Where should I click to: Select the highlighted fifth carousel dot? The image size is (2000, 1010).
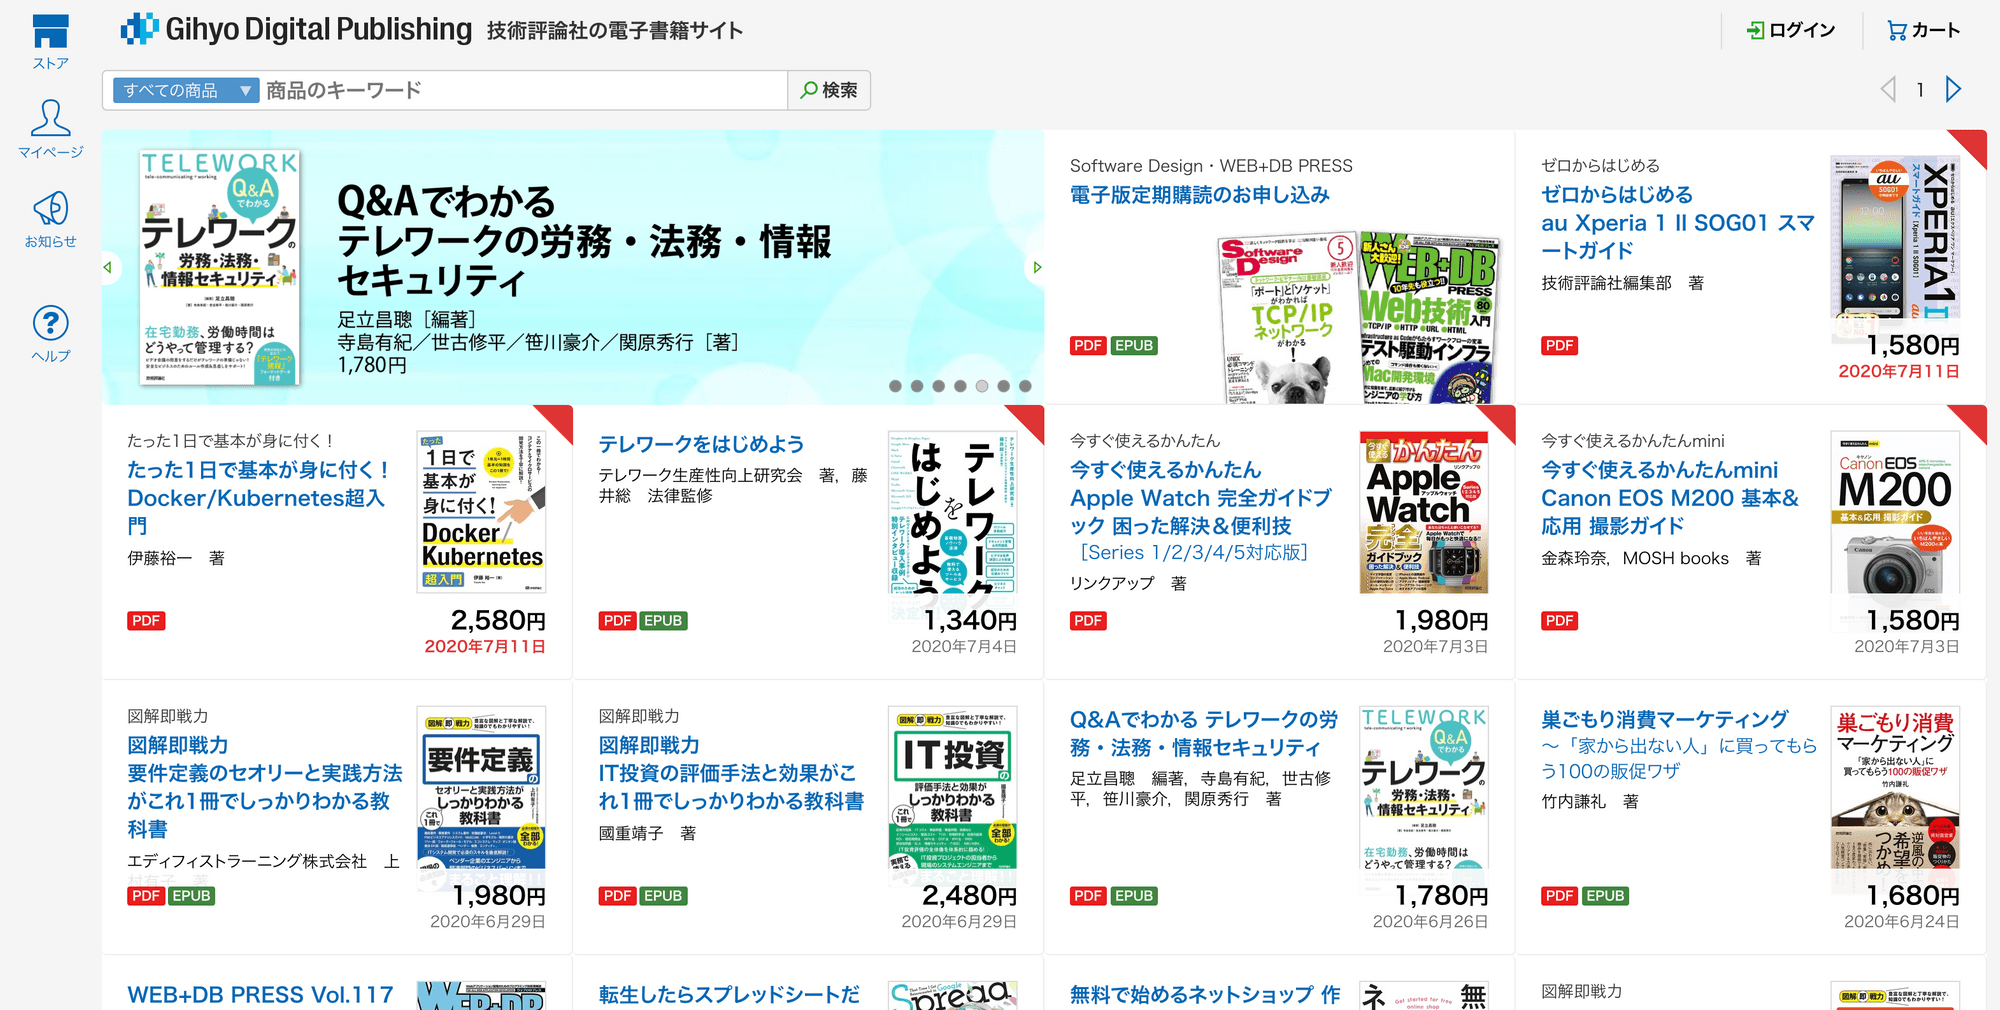tap(982, 386)
